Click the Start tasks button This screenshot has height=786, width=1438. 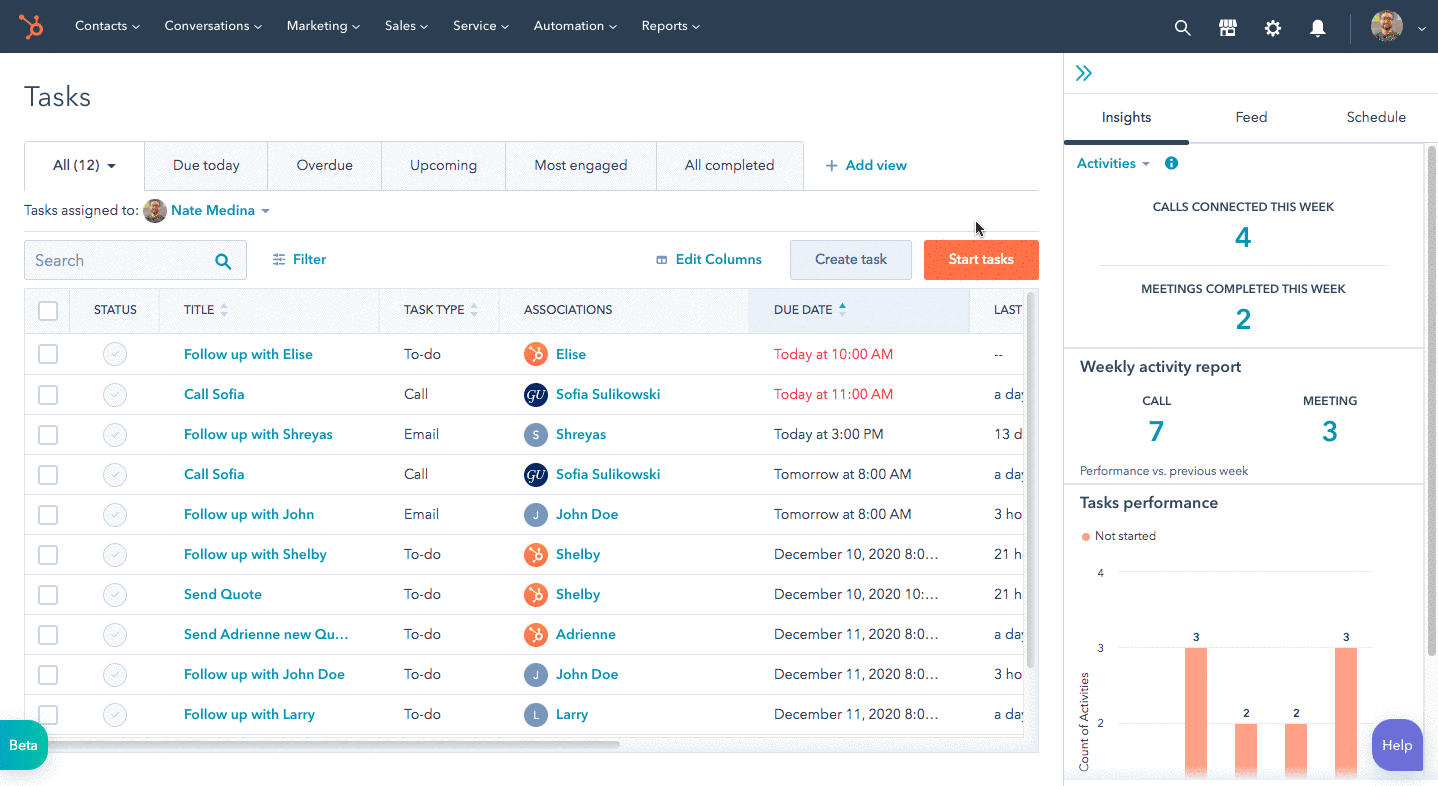[x=980, y=259]
